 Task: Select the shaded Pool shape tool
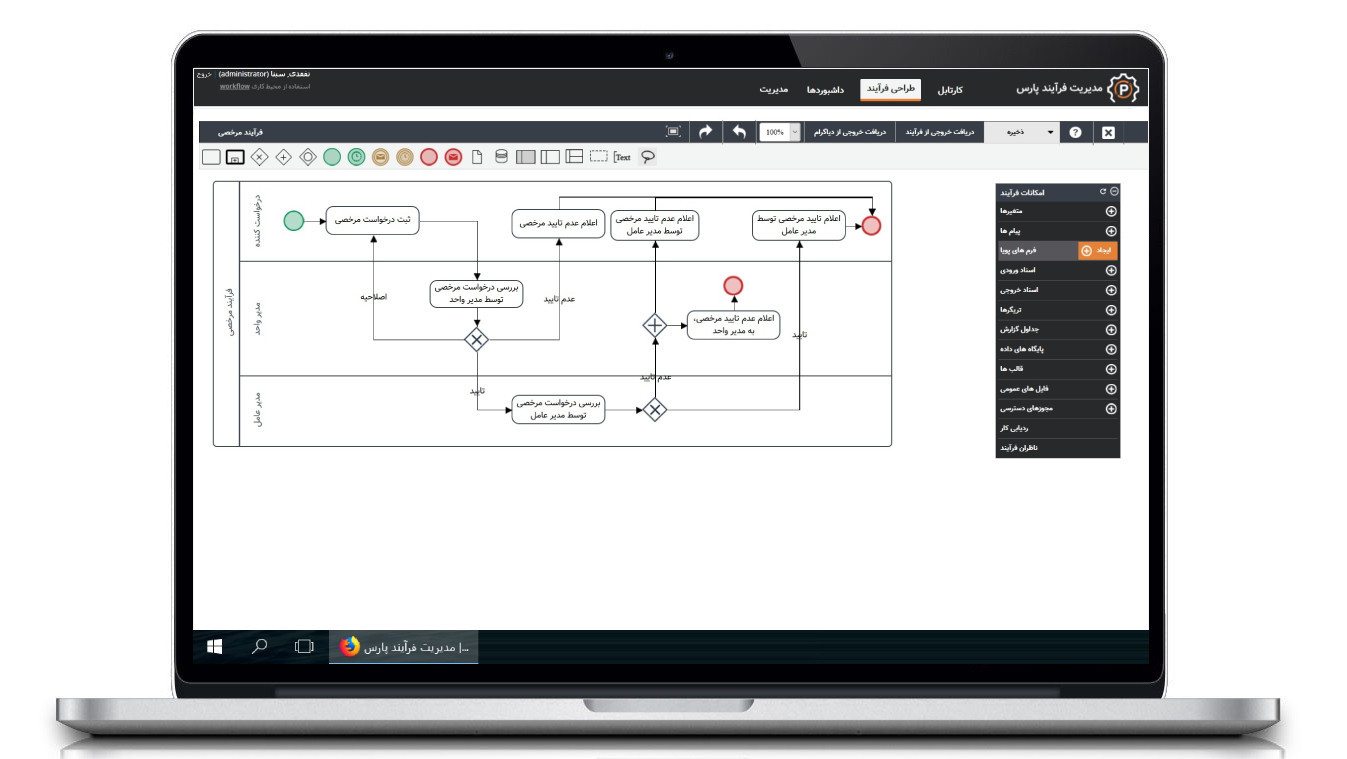click(x=525, y=157)
